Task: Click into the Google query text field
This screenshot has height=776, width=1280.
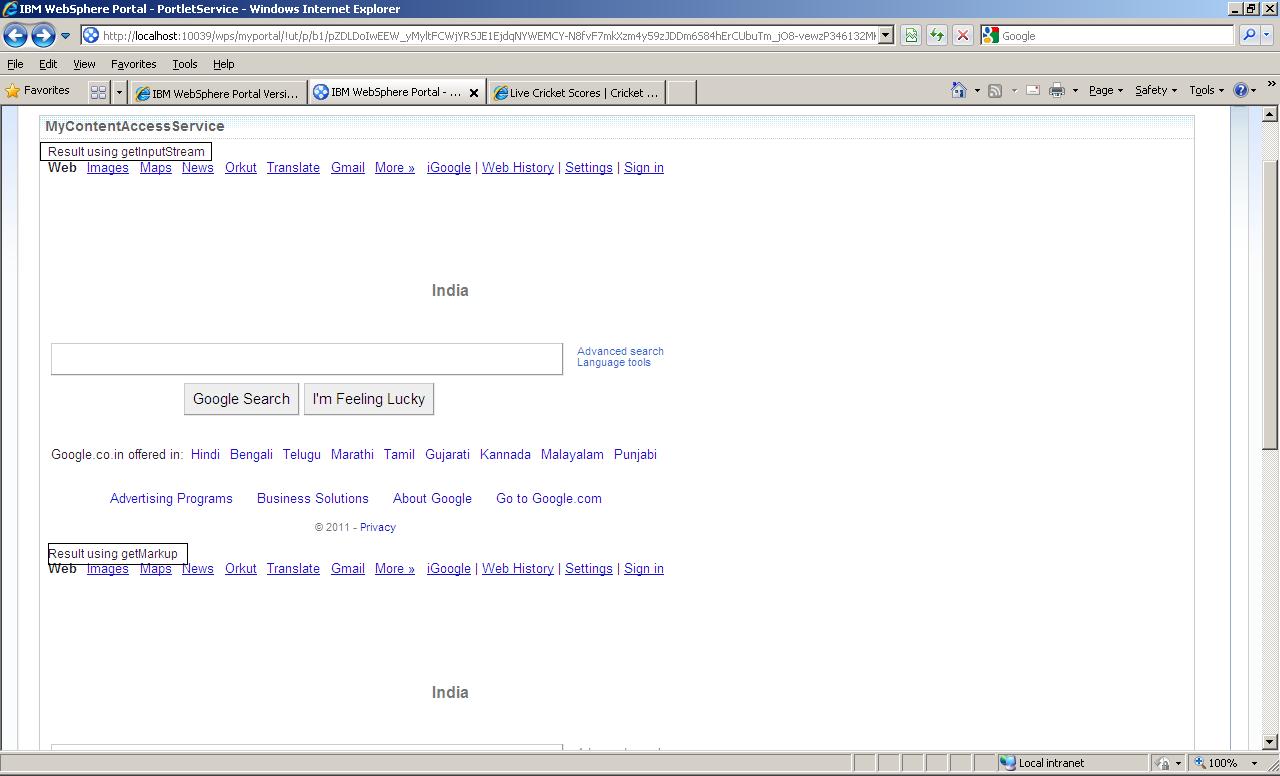Action: click(307, 359)
